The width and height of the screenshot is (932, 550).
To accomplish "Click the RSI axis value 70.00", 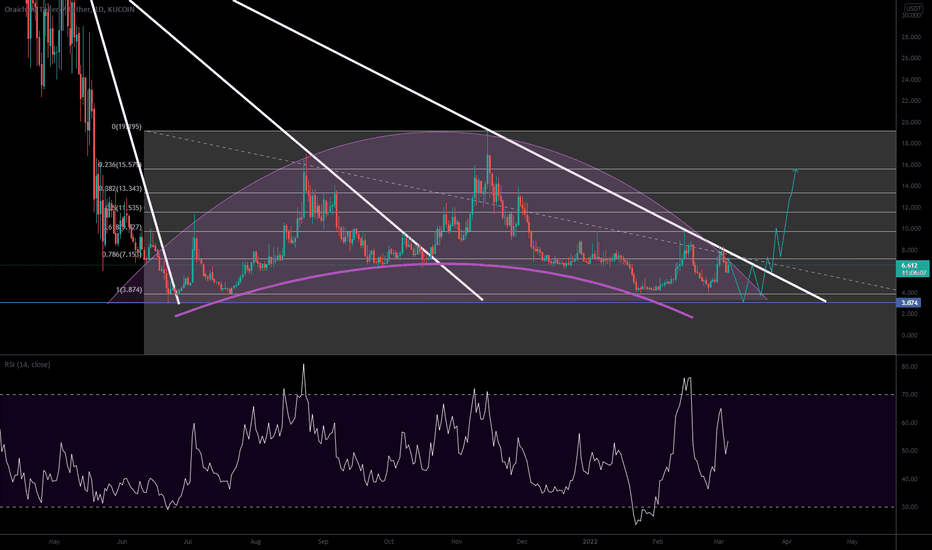I will click(910, 395).
